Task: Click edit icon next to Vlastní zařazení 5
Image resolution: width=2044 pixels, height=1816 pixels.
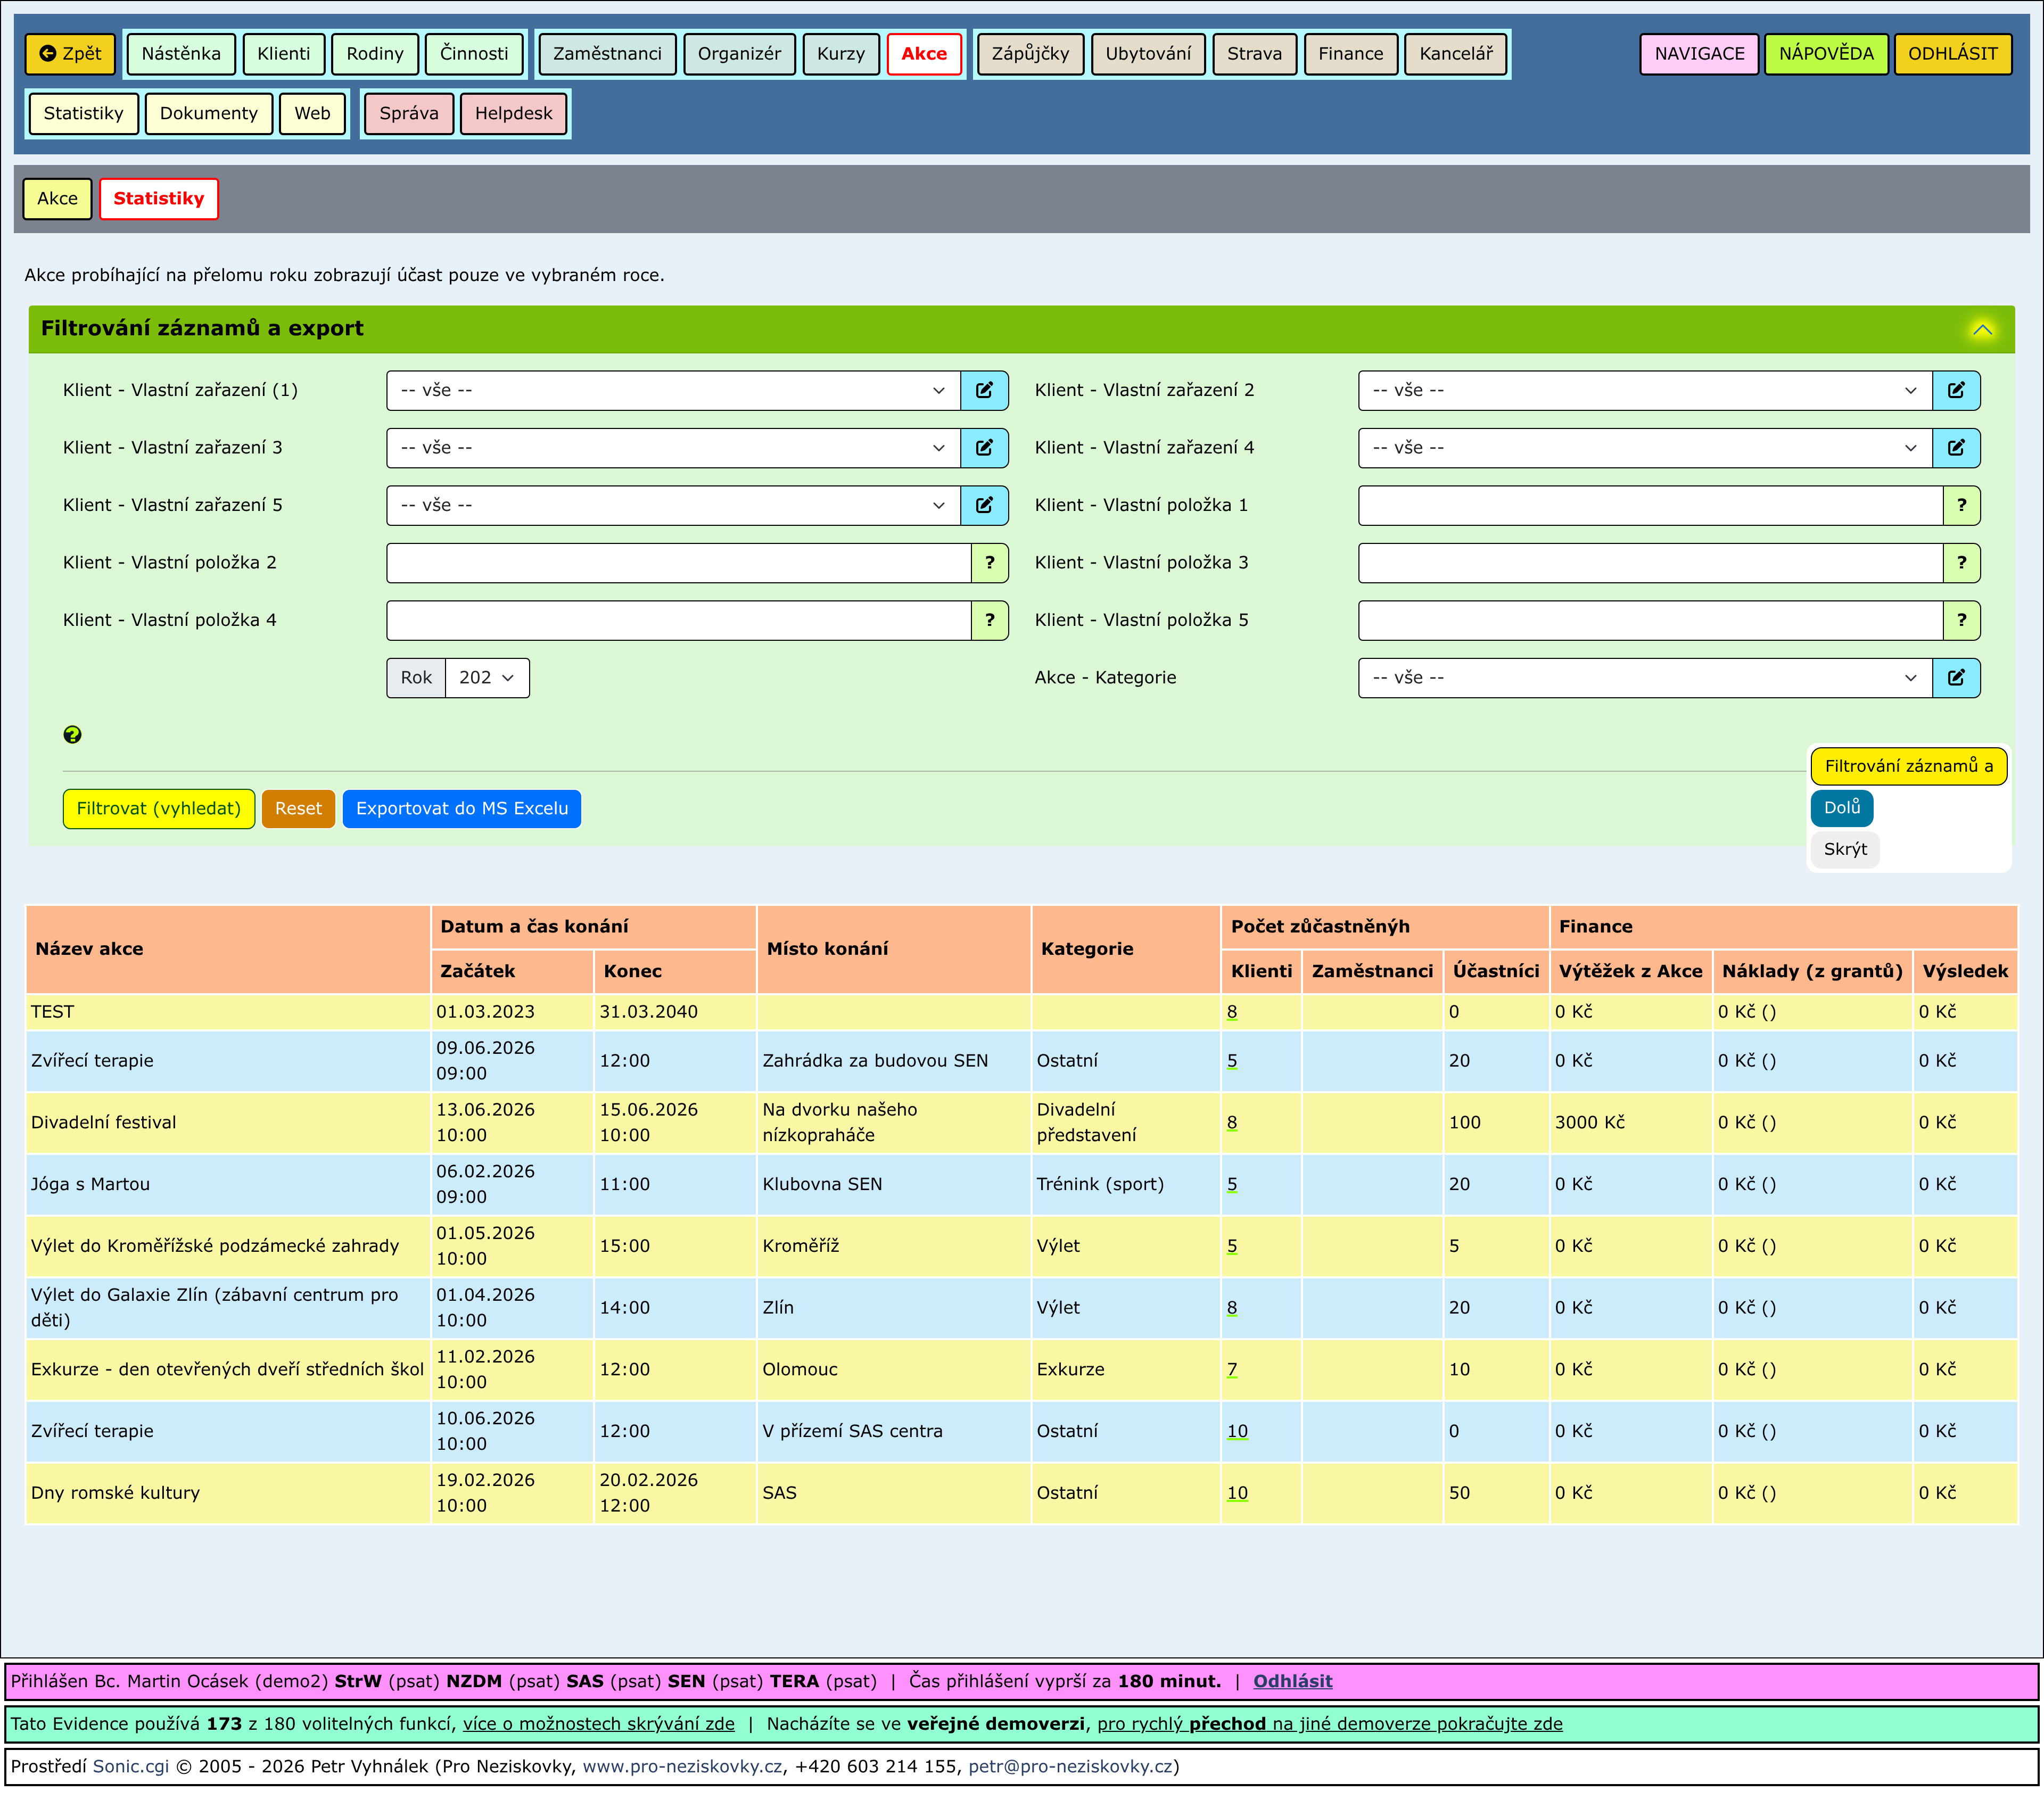Action: [x=984, y=505]
